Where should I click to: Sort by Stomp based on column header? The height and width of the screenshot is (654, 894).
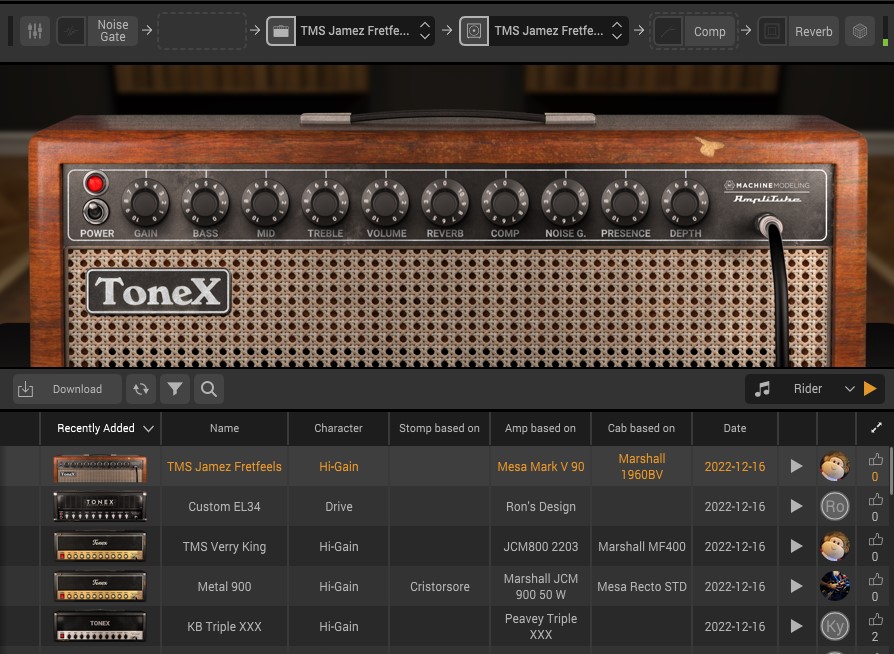coord(439,428)
